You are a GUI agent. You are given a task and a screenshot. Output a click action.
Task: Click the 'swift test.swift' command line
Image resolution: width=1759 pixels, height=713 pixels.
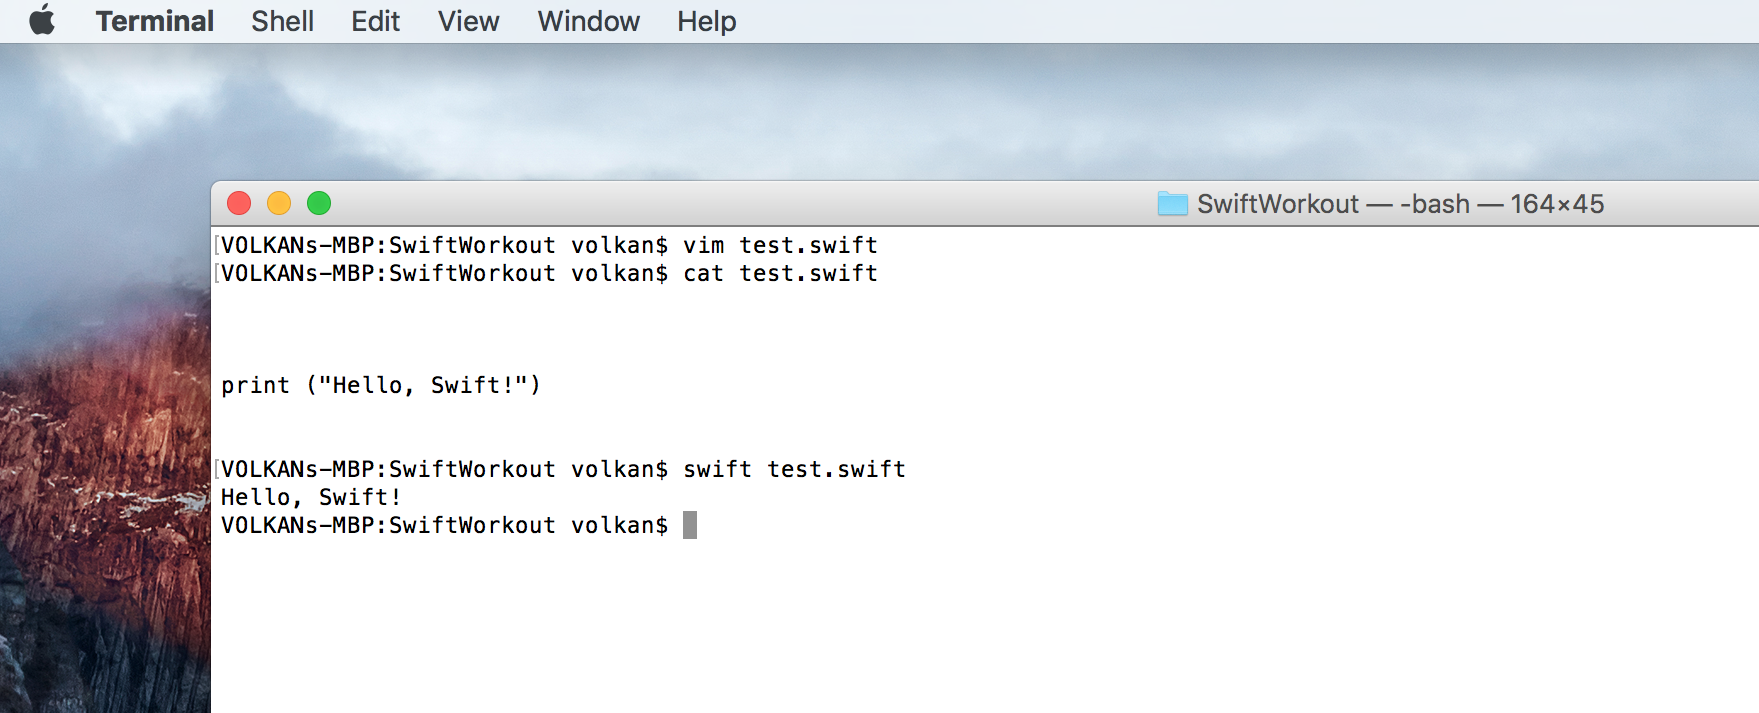point(794,469)
